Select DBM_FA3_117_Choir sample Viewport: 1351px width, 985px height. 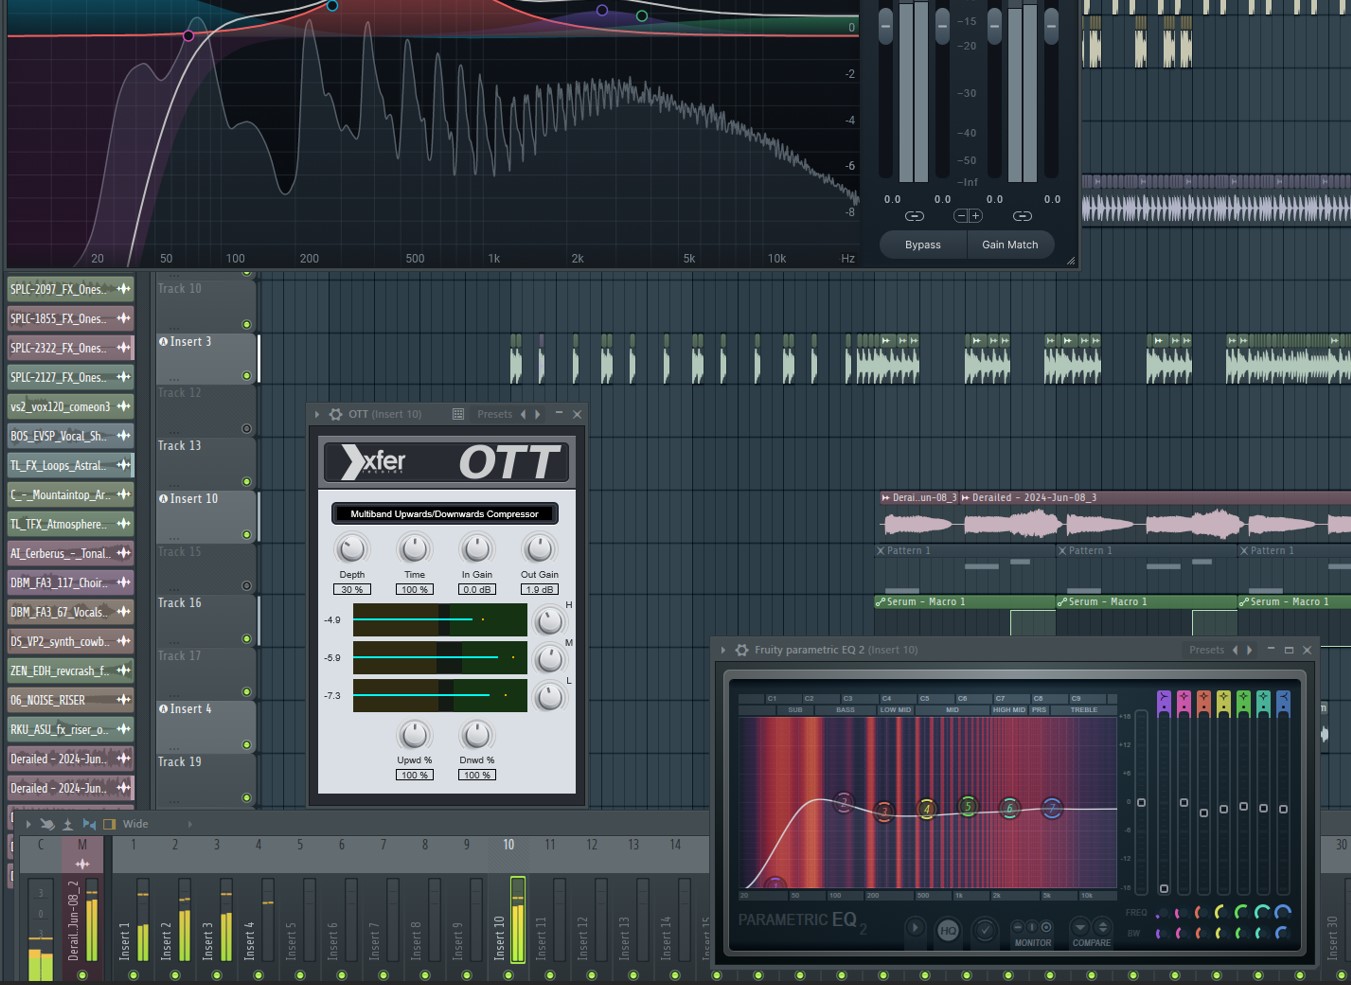70,583
